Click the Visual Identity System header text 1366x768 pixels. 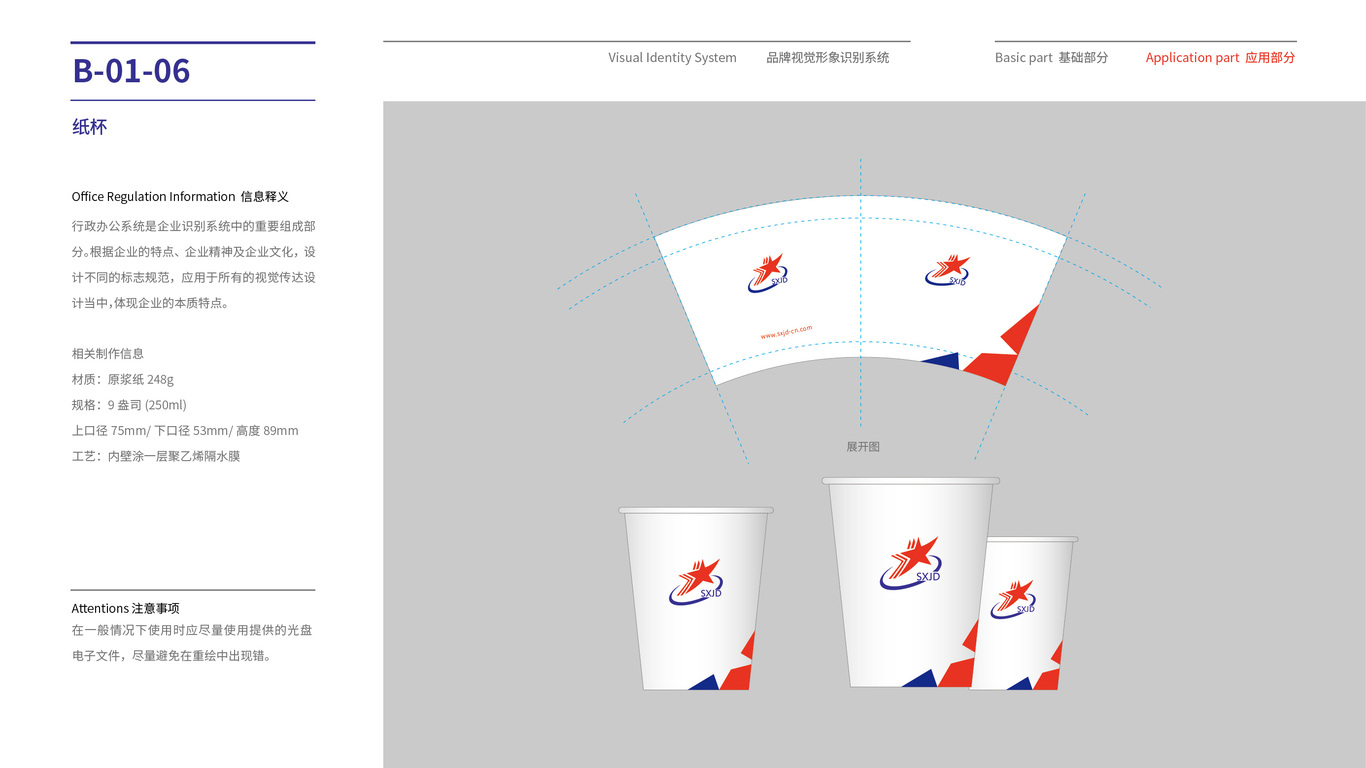(x=672, y=58)
